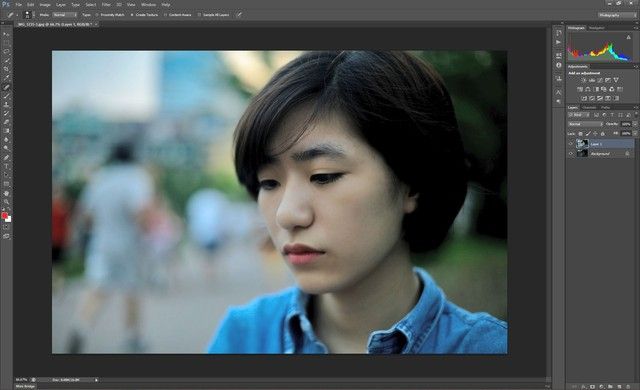
Task: Select the Spot Healing Brush tool in toolbox
Action: pyautogui.click(x=6, y=86)
